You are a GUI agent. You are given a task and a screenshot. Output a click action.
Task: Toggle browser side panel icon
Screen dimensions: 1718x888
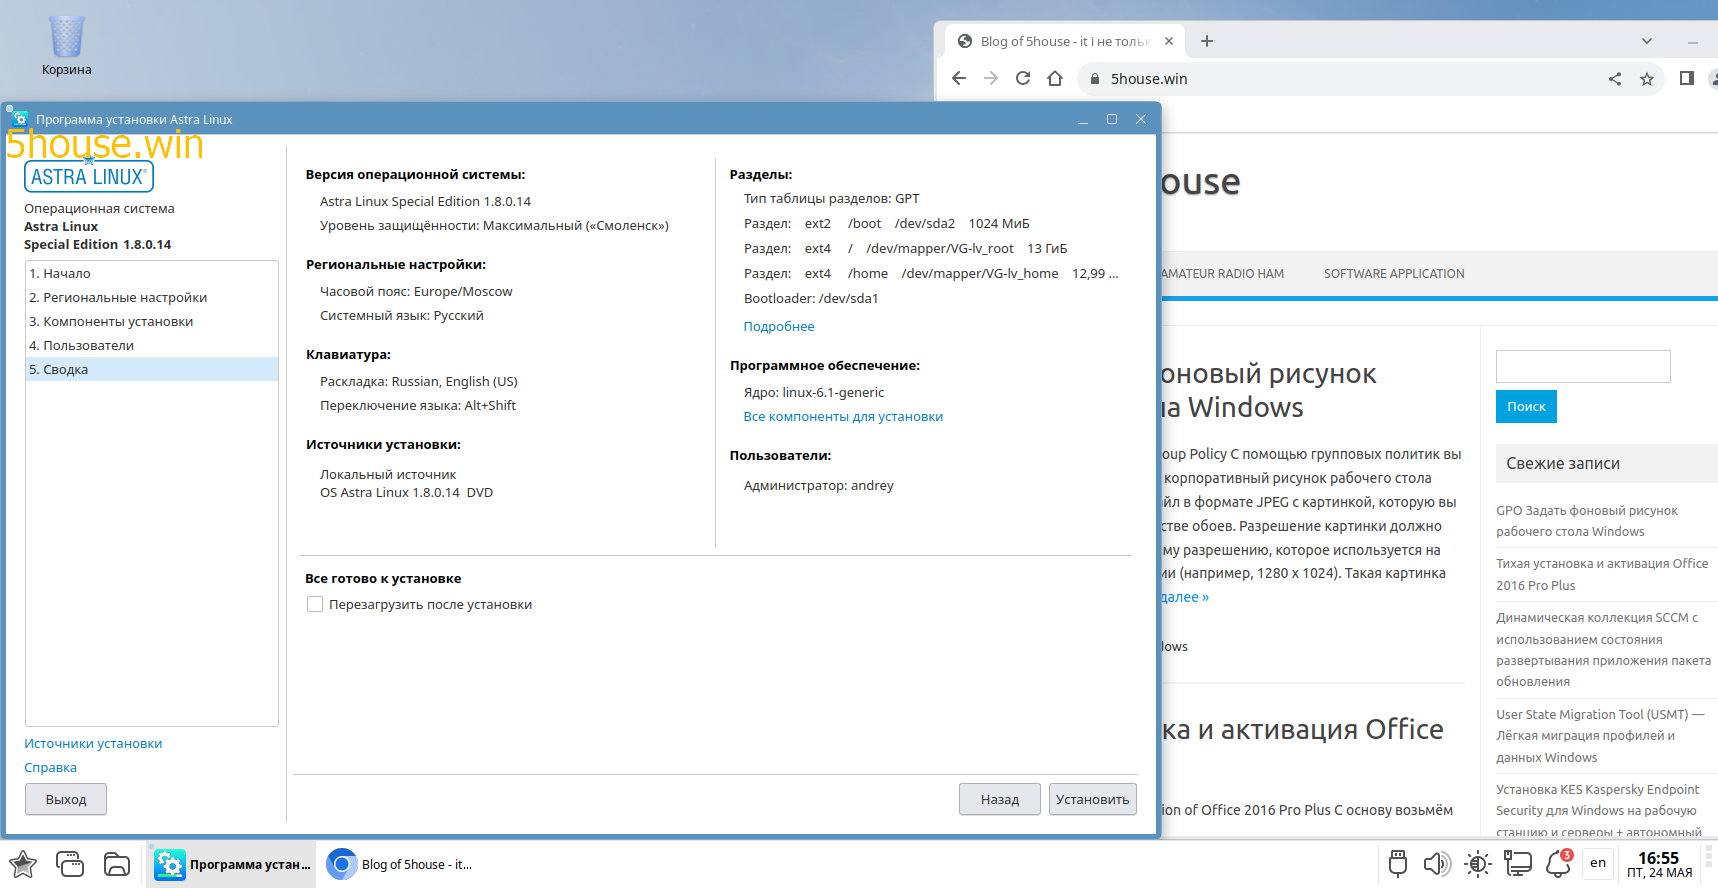tap(1687, 78)
